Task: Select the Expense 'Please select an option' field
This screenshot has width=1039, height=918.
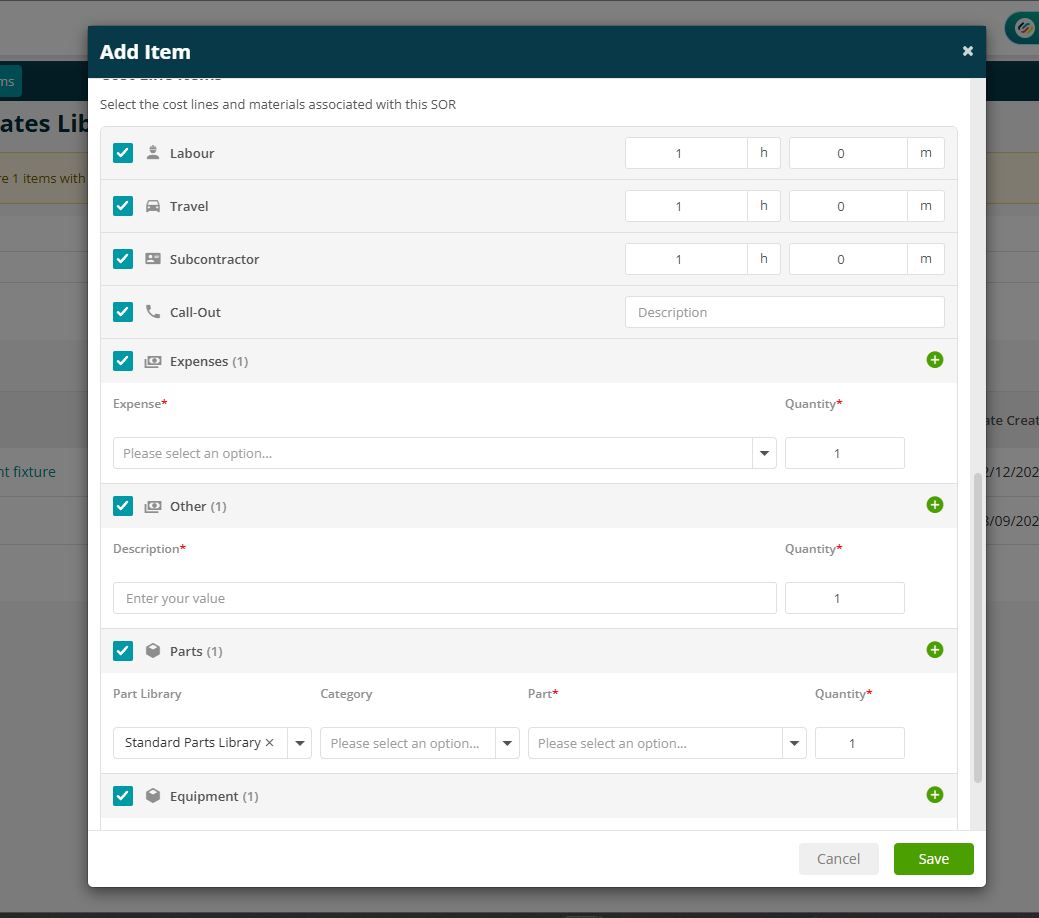Action: [x=433, y=453]
